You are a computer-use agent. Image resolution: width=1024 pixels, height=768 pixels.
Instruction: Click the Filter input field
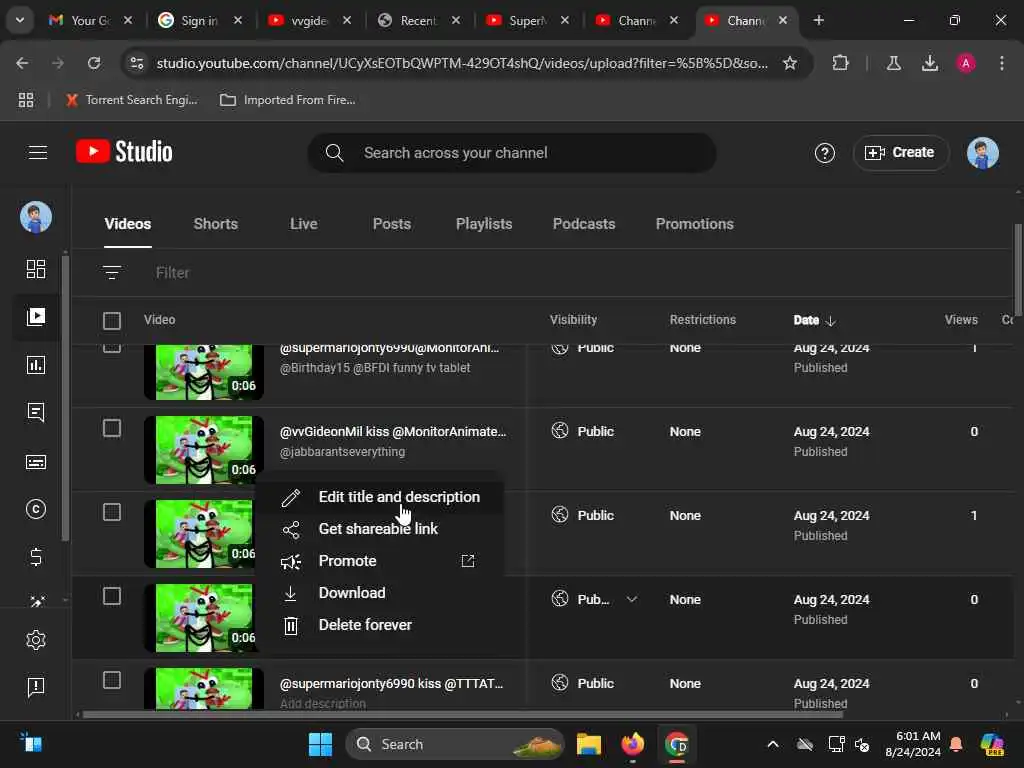(172, 273)
